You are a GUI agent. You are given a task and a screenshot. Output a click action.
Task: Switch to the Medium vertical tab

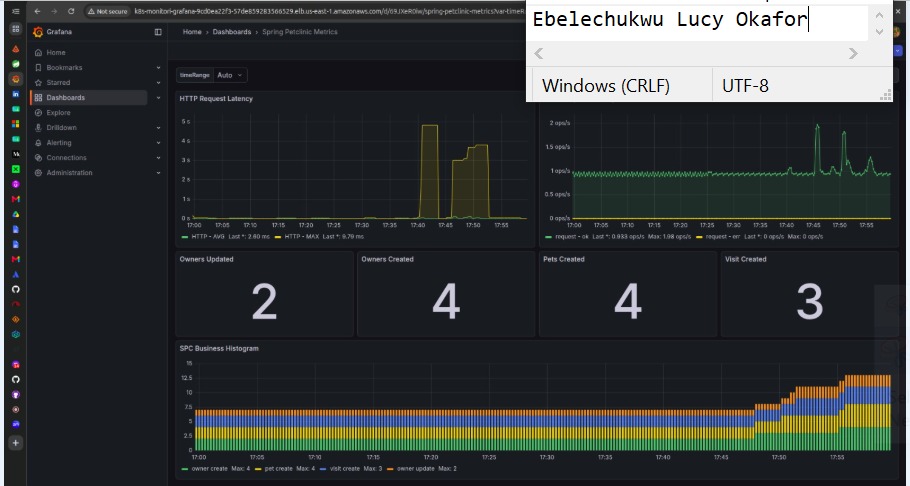click(x=16, y=154)
